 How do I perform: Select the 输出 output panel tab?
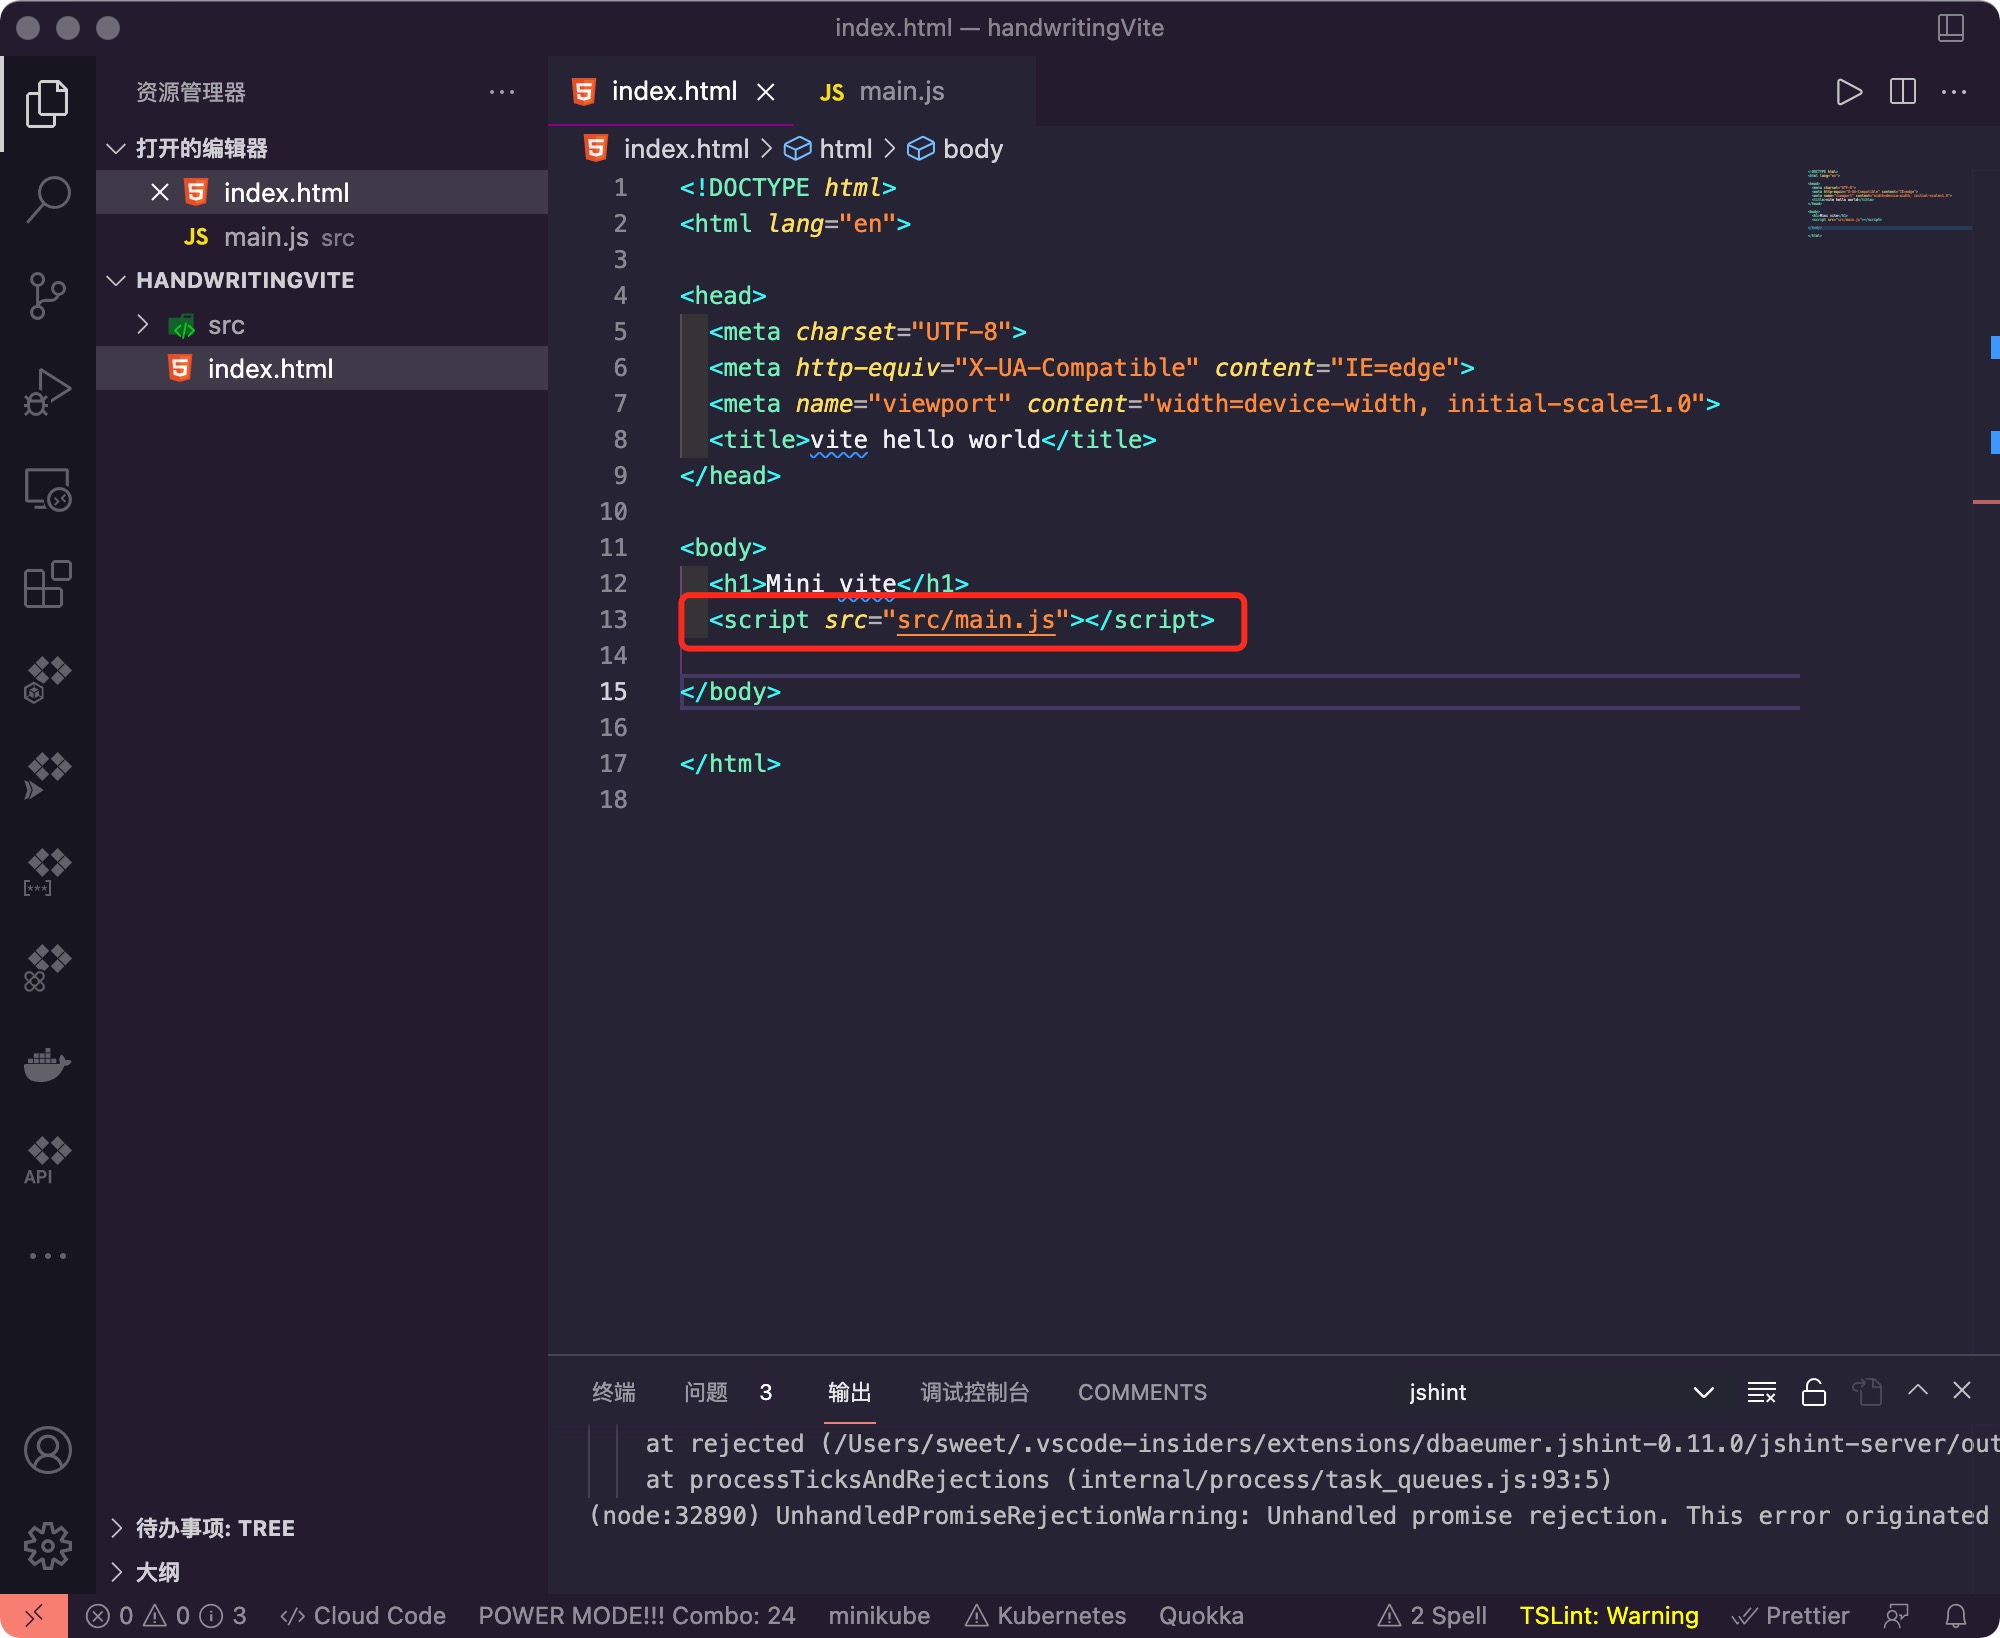850,1392
